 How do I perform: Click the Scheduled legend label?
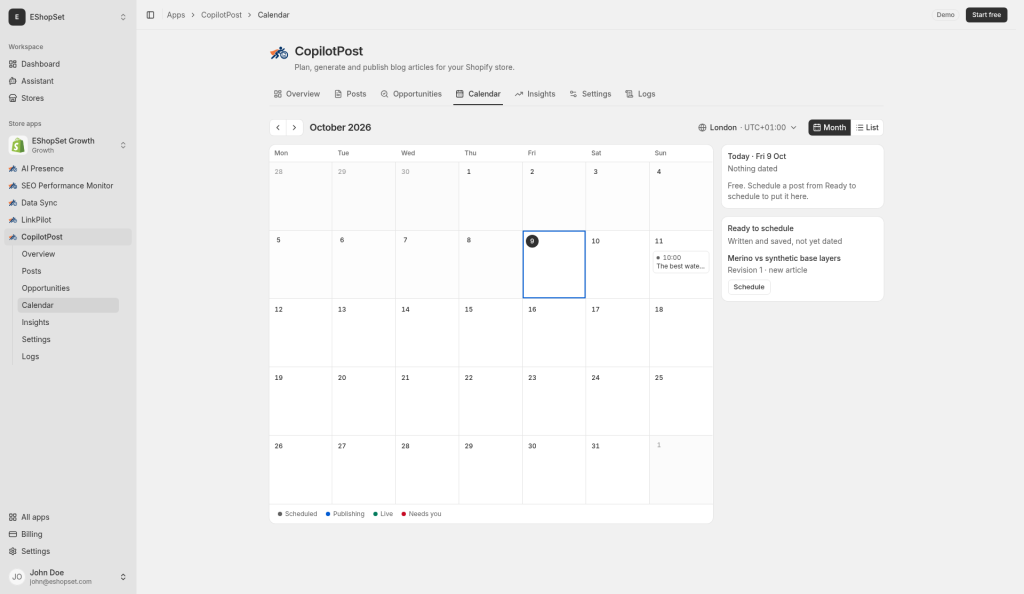pos(300,514)
